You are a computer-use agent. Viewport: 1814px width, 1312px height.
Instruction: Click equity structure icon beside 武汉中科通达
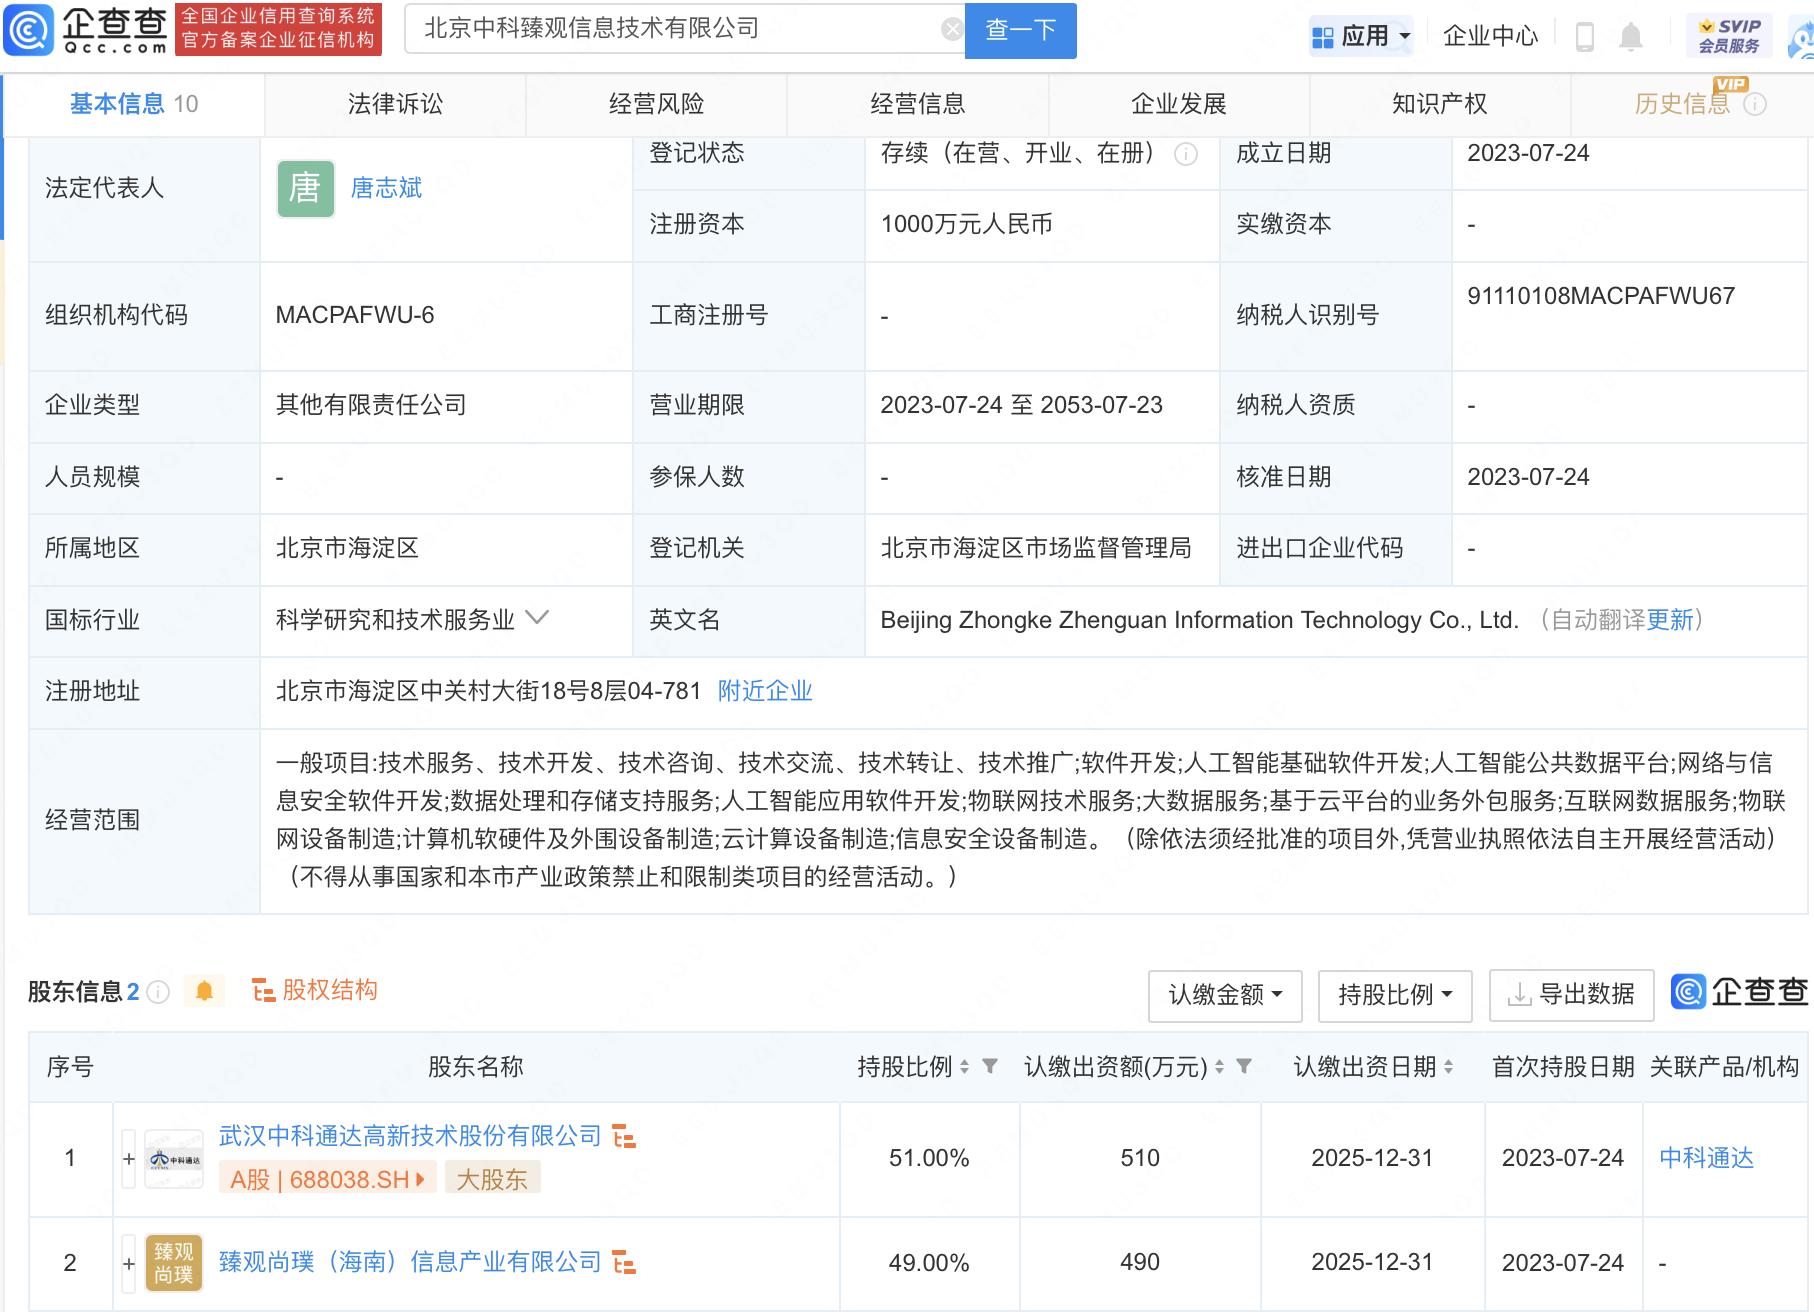click(x=626, y=1136)
